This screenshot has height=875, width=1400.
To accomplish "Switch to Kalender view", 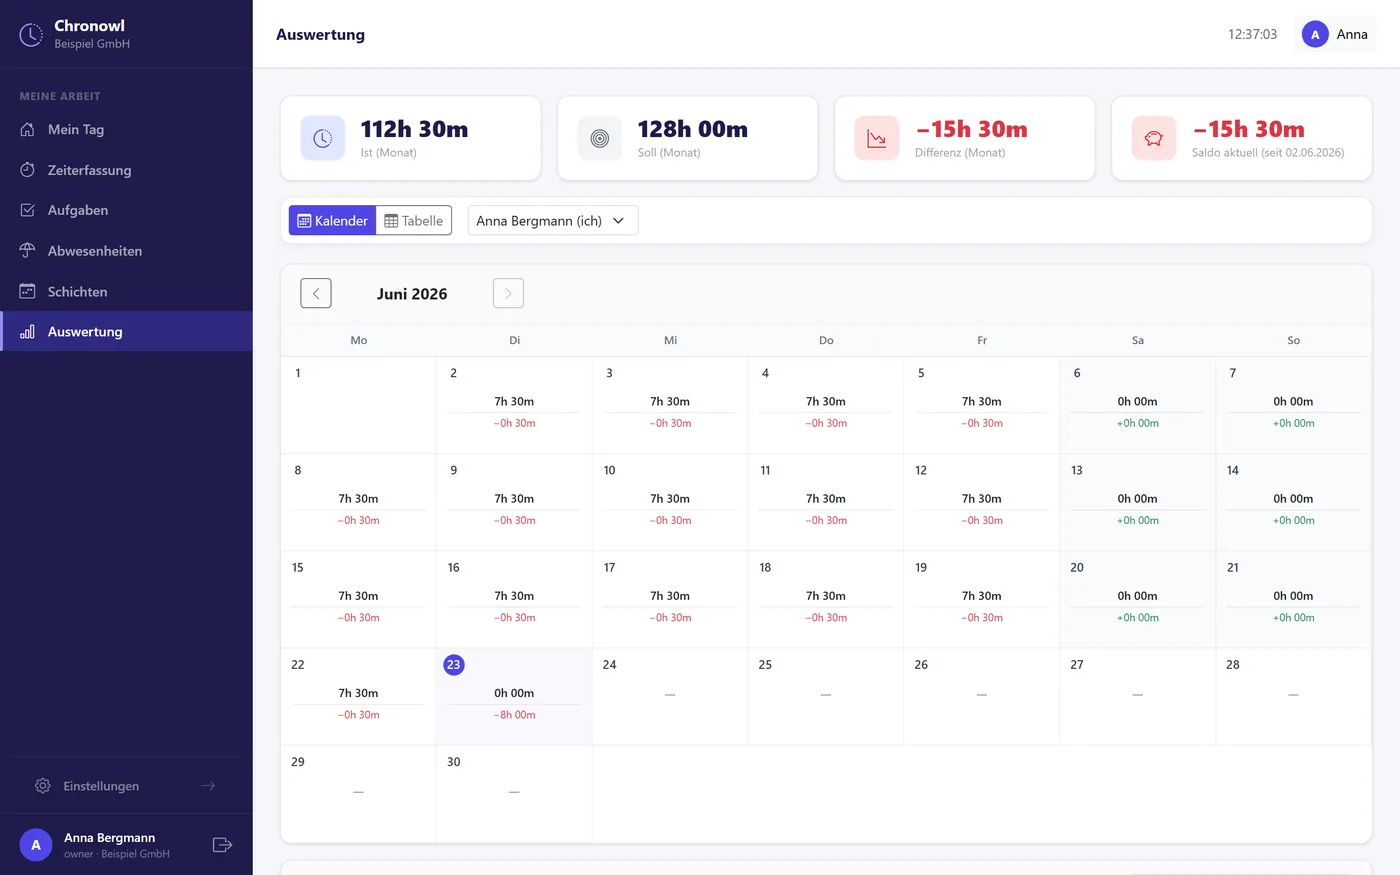I will click(x=332, y=221).
